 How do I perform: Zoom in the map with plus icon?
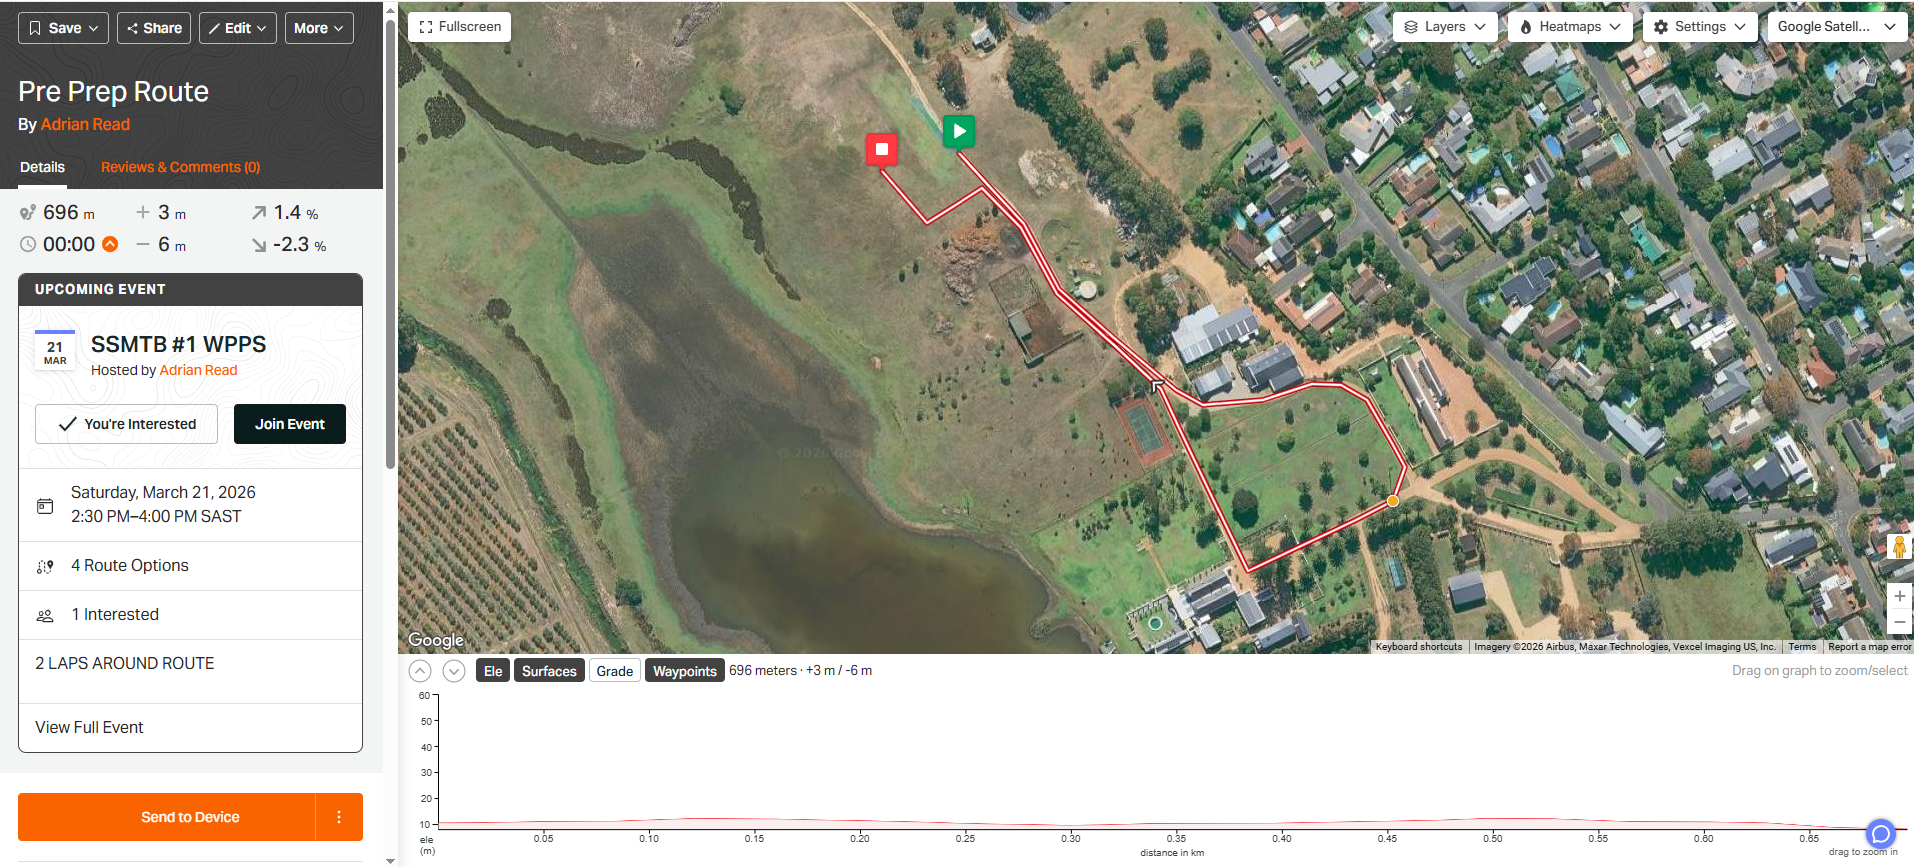1899,596
